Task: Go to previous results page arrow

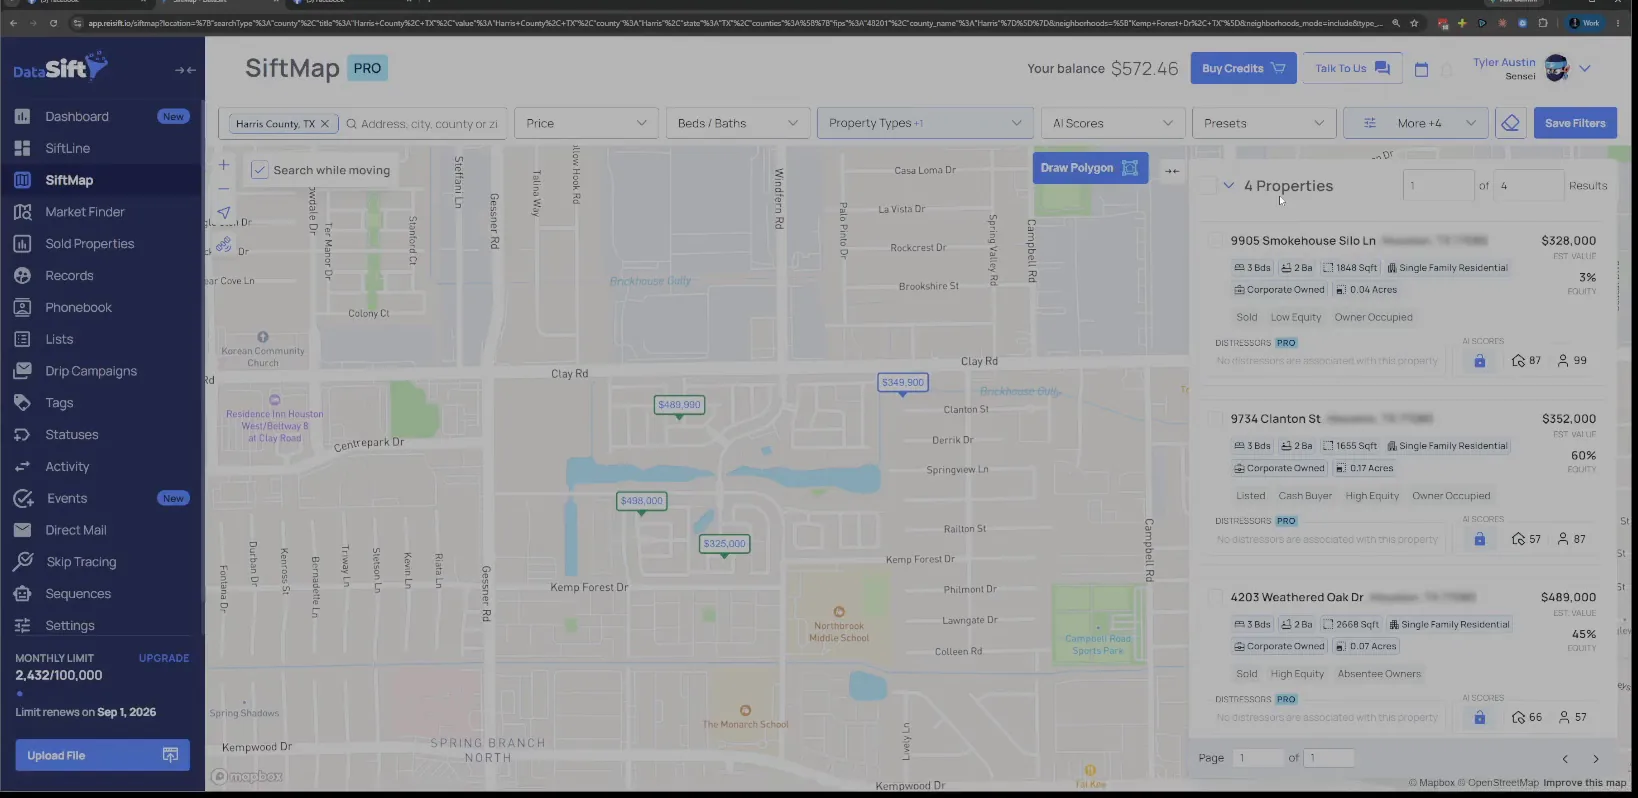Action: tap(1566, 759)
